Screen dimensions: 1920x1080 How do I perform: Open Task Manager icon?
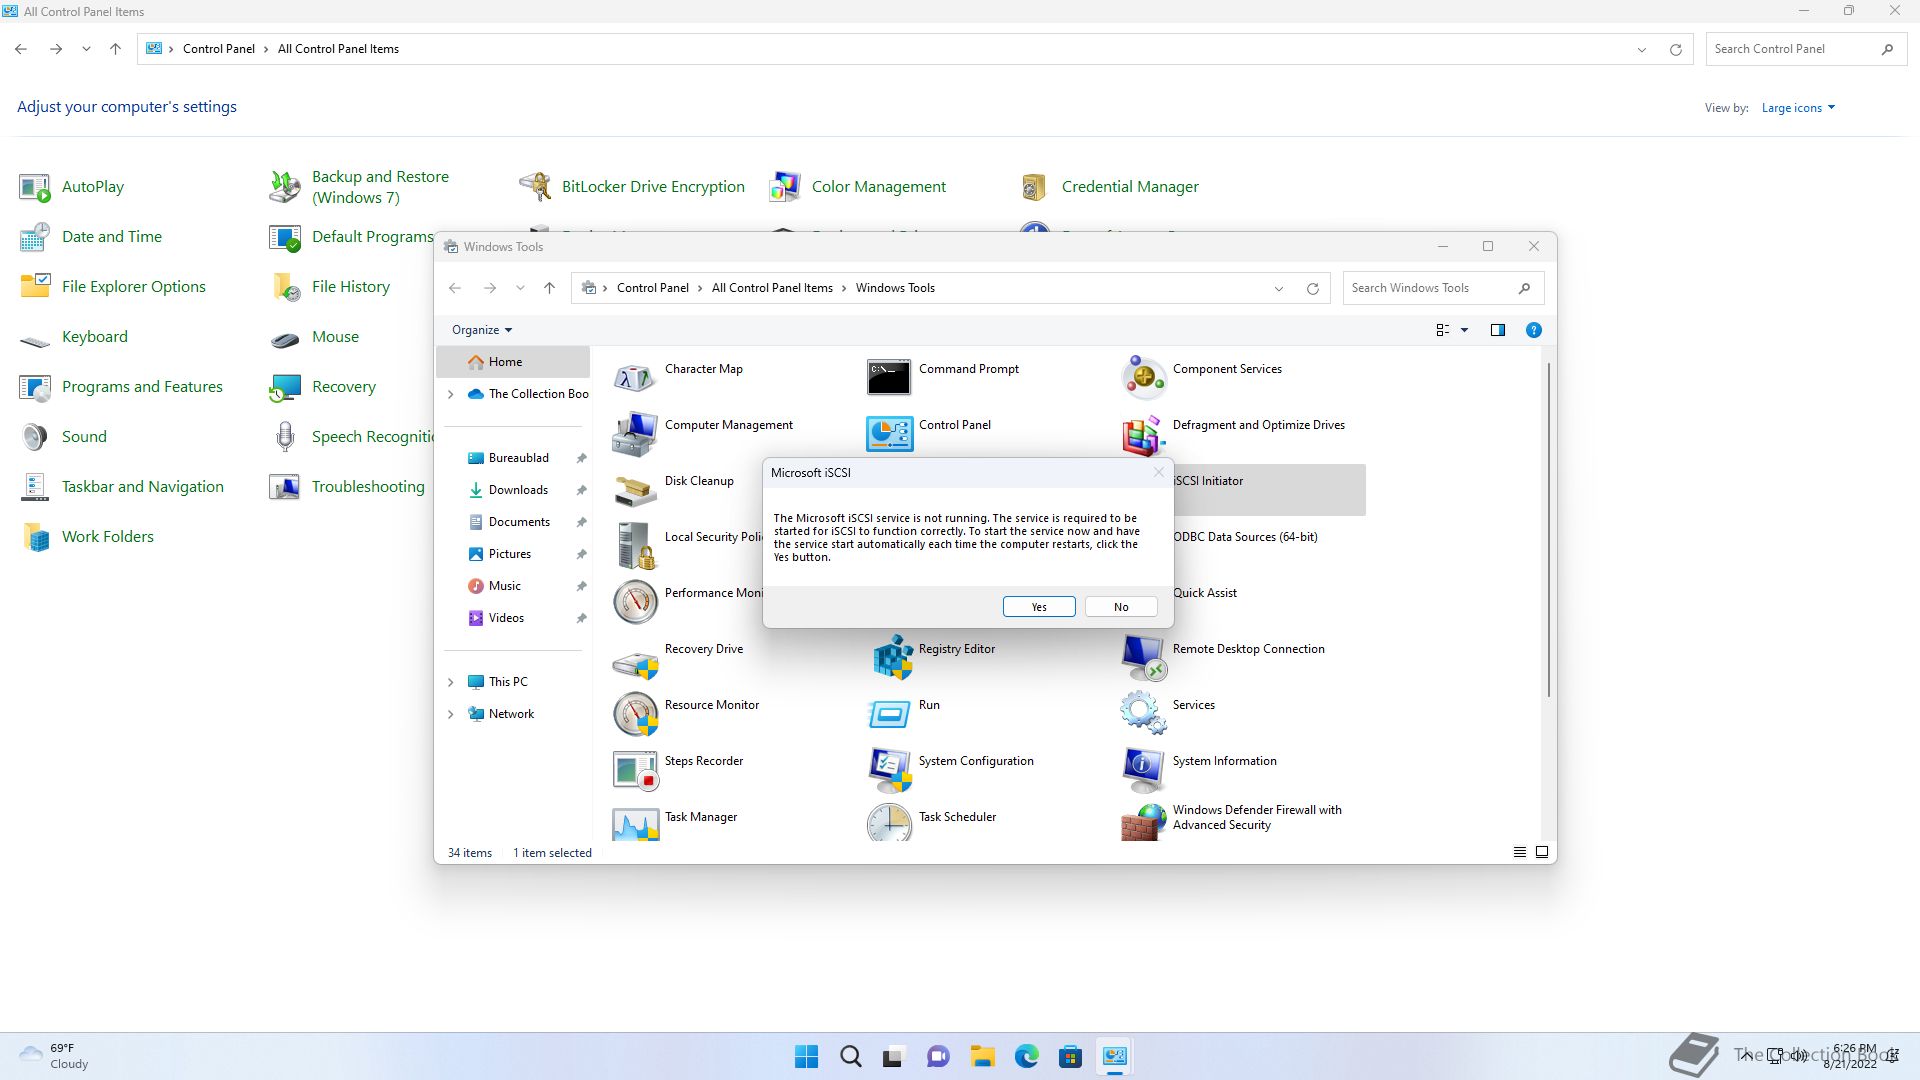(635, 824)
